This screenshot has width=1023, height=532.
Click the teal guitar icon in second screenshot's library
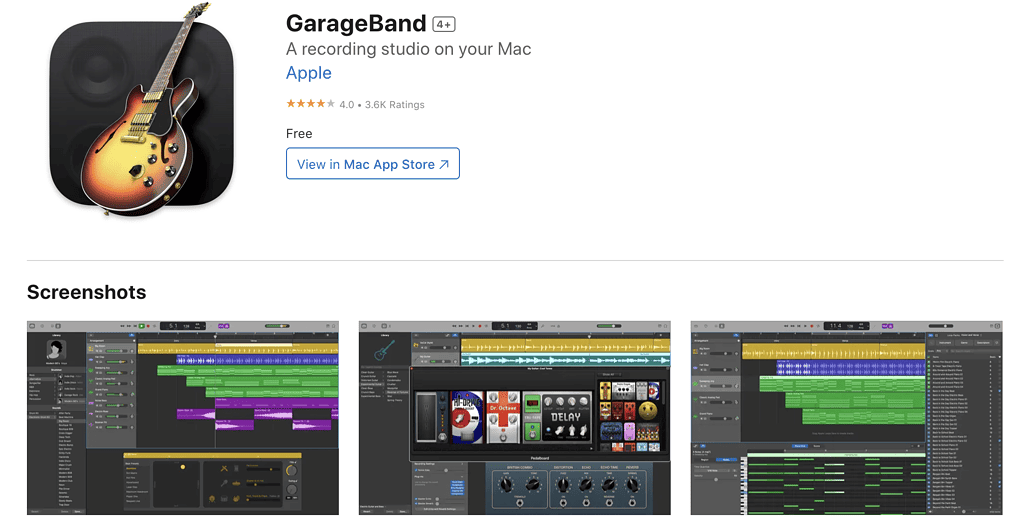click(384, 350)
